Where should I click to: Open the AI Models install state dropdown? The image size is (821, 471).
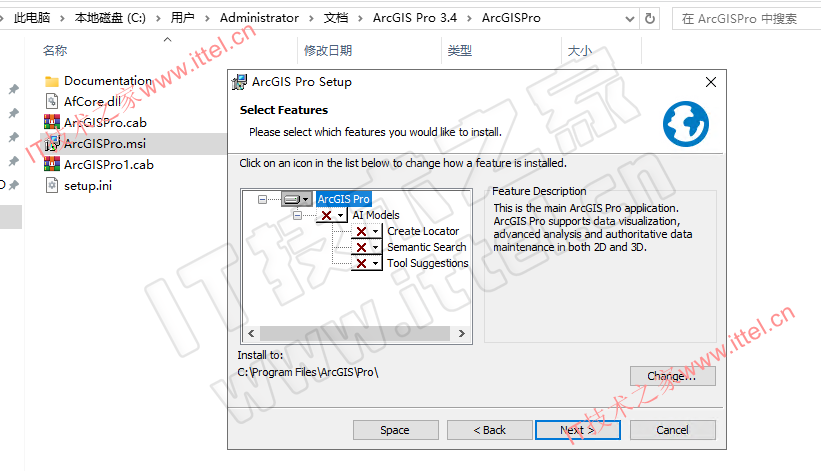click(332, 215)
